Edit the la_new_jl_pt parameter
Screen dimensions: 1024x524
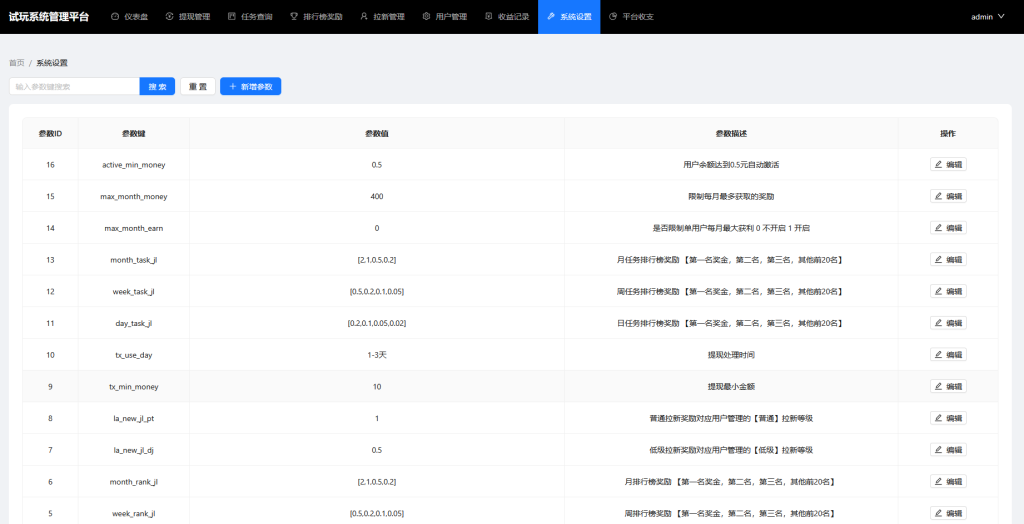pyautogui.click(x=948, y=418)
